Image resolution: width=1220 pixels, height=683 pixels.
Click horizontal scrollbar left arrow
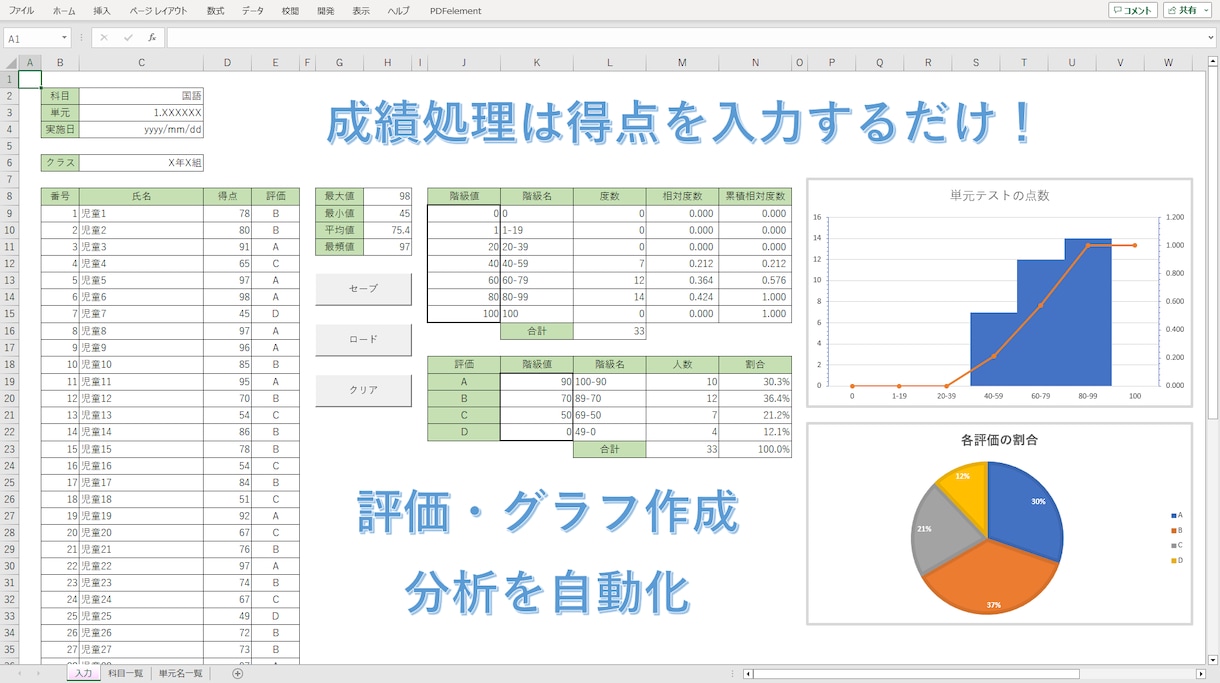click(748, 674)
